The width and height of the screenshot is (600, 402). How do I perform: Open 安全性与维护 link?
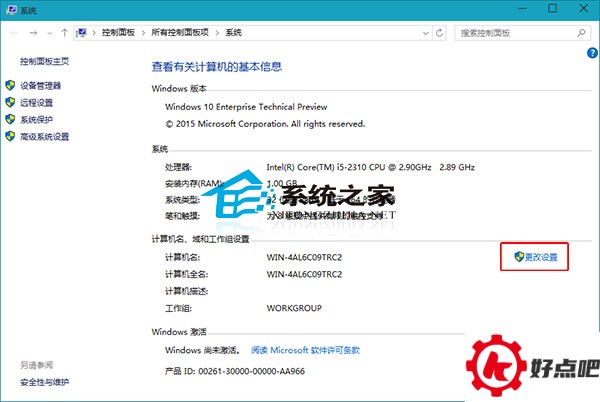tap(44, 382)
